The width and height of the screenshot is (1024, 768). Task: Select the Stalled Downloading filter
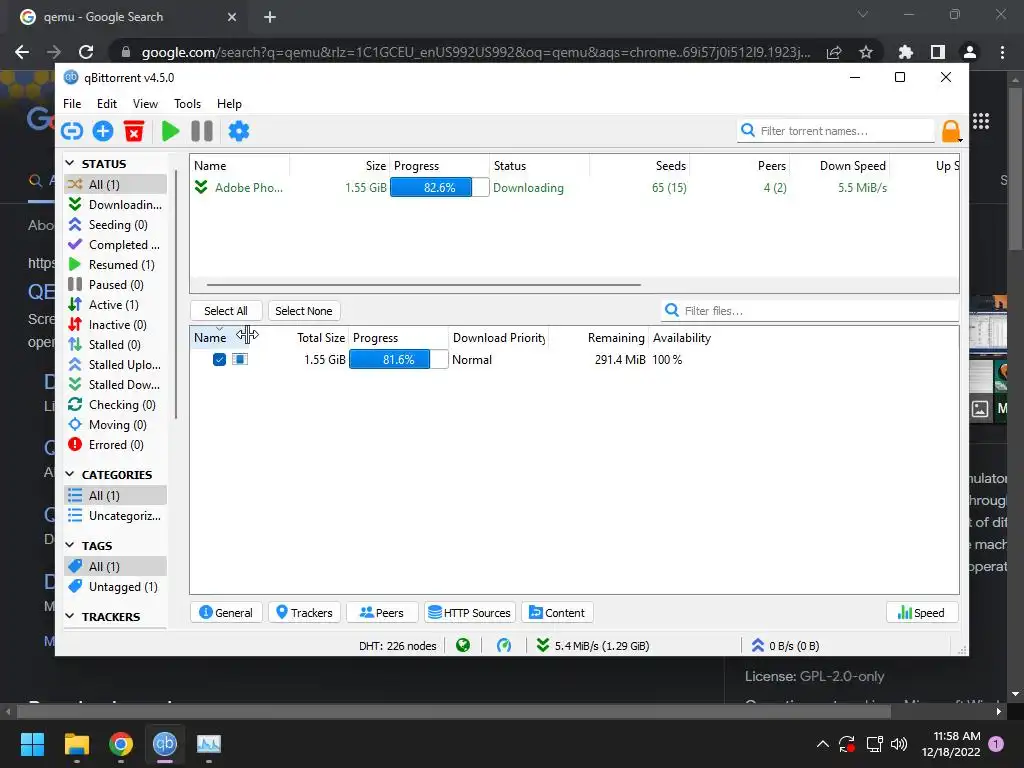click(x=116, y=385)
